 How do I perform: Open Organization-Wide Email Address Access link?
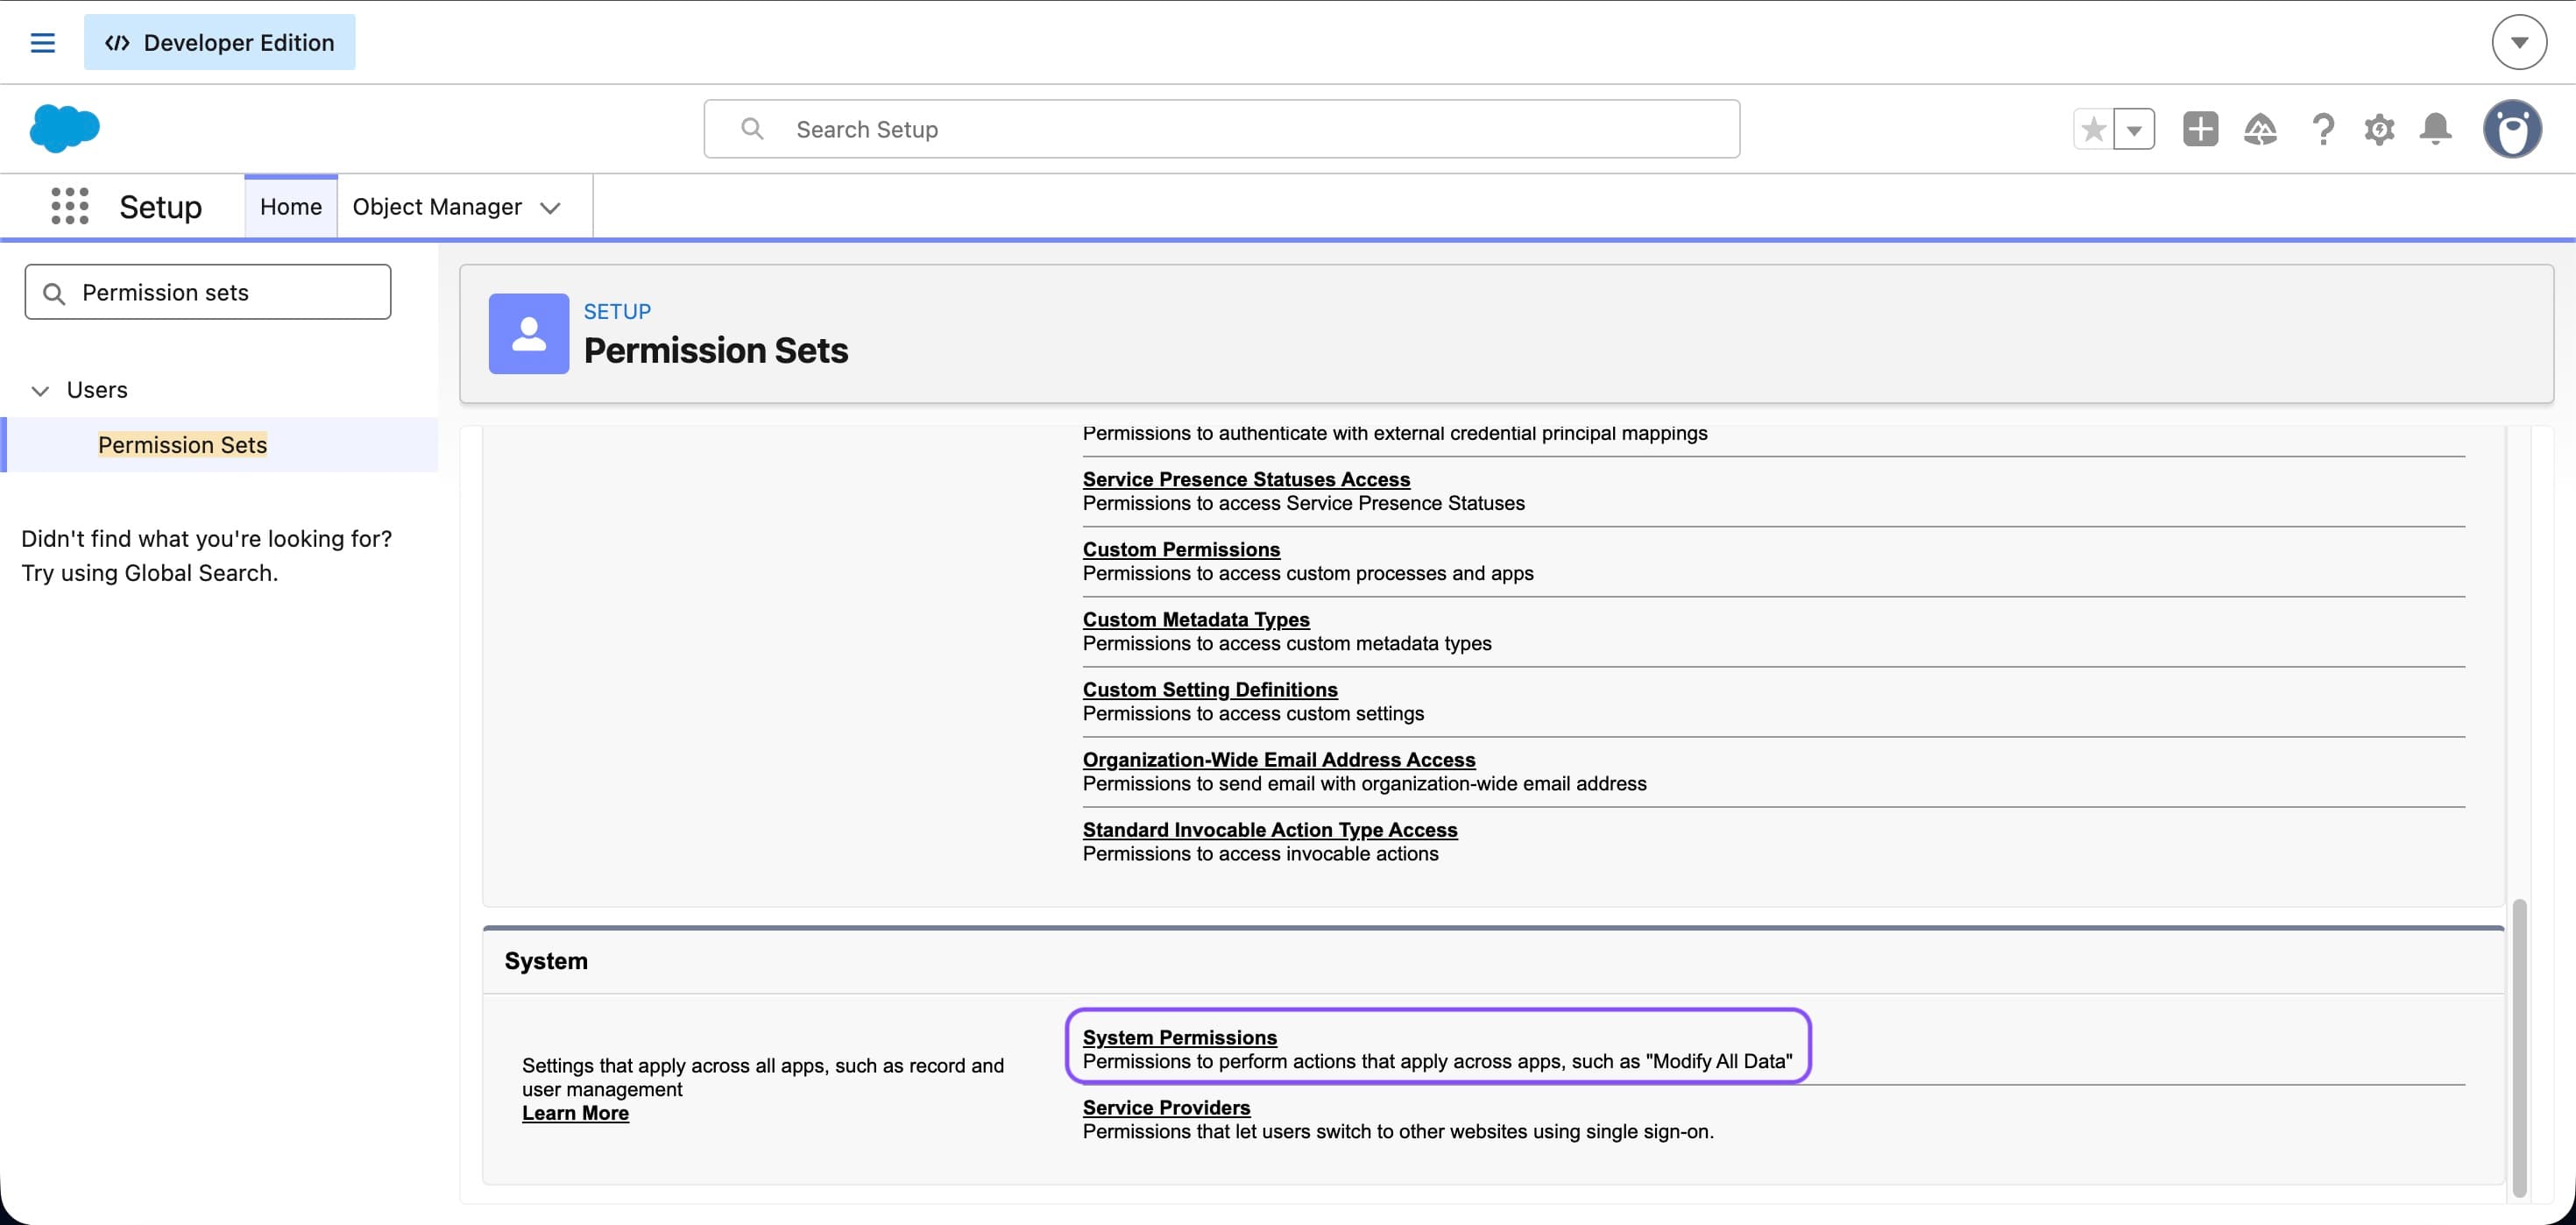click(x=1279, y=759)
